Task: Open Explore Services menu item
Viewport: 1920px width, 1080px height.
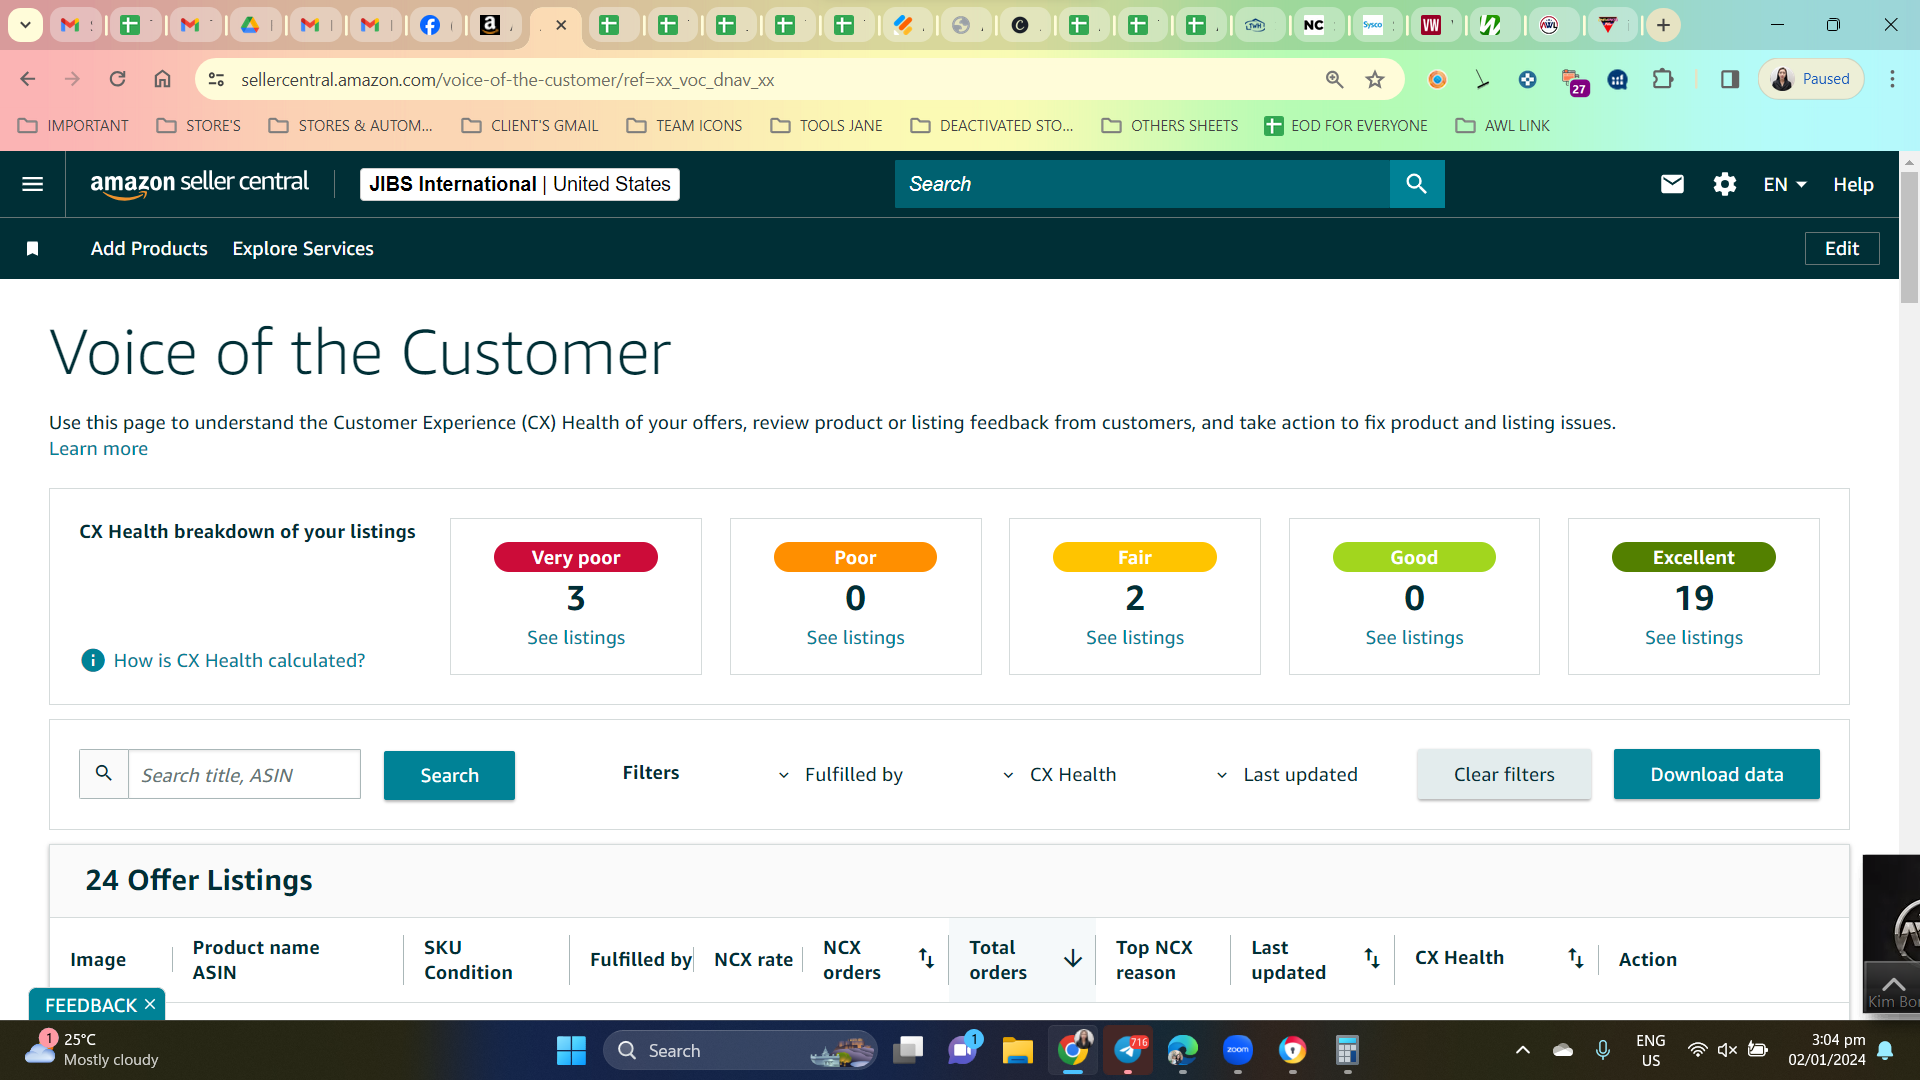Action: point(303,249)
